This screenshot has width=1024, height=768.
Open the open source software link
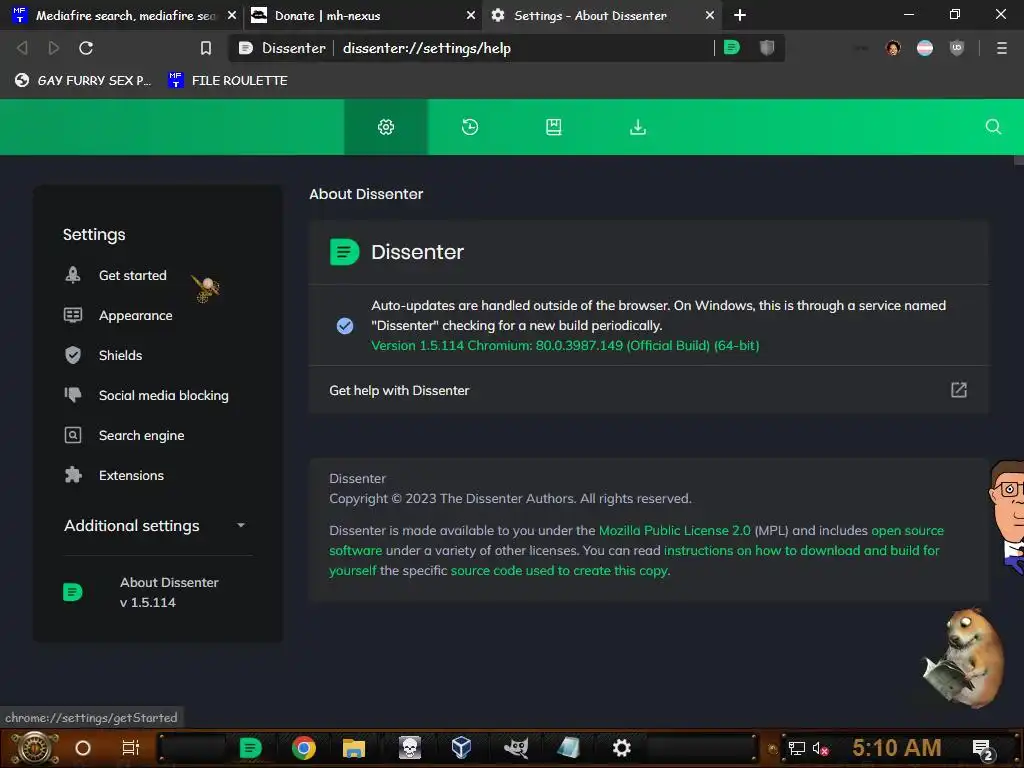(907, 530)
